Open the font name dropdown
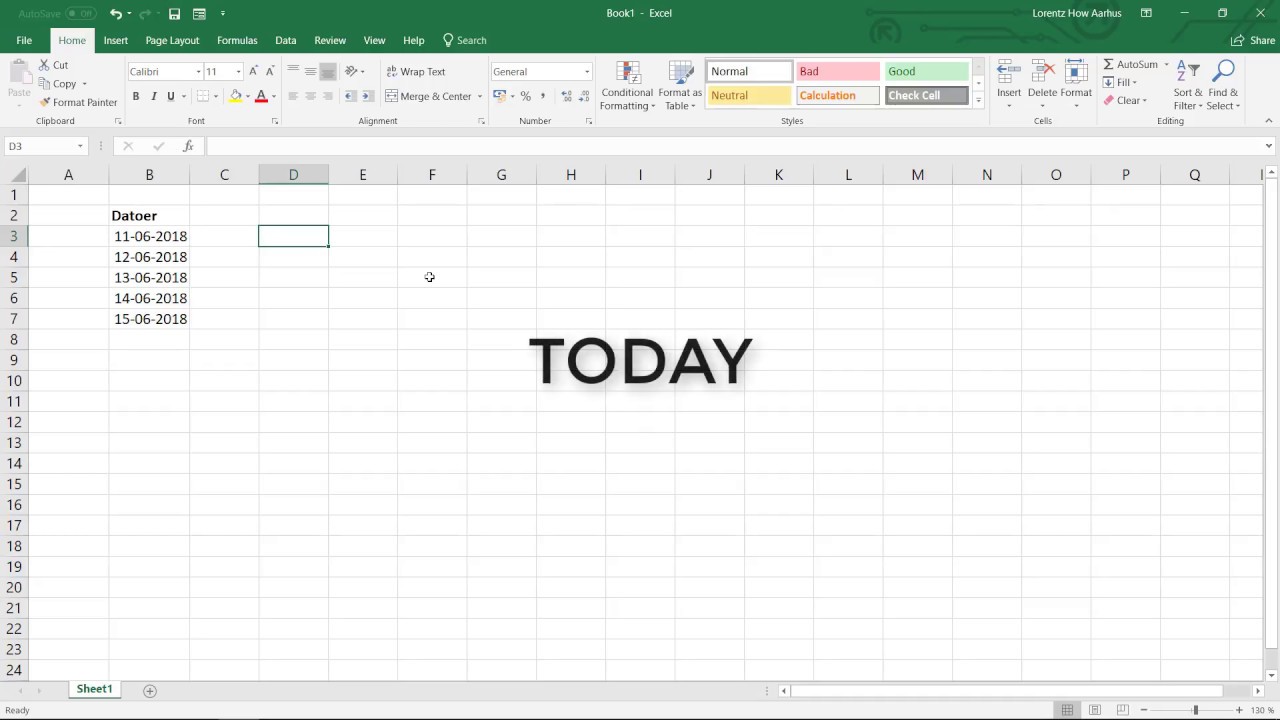 [198, 72]
